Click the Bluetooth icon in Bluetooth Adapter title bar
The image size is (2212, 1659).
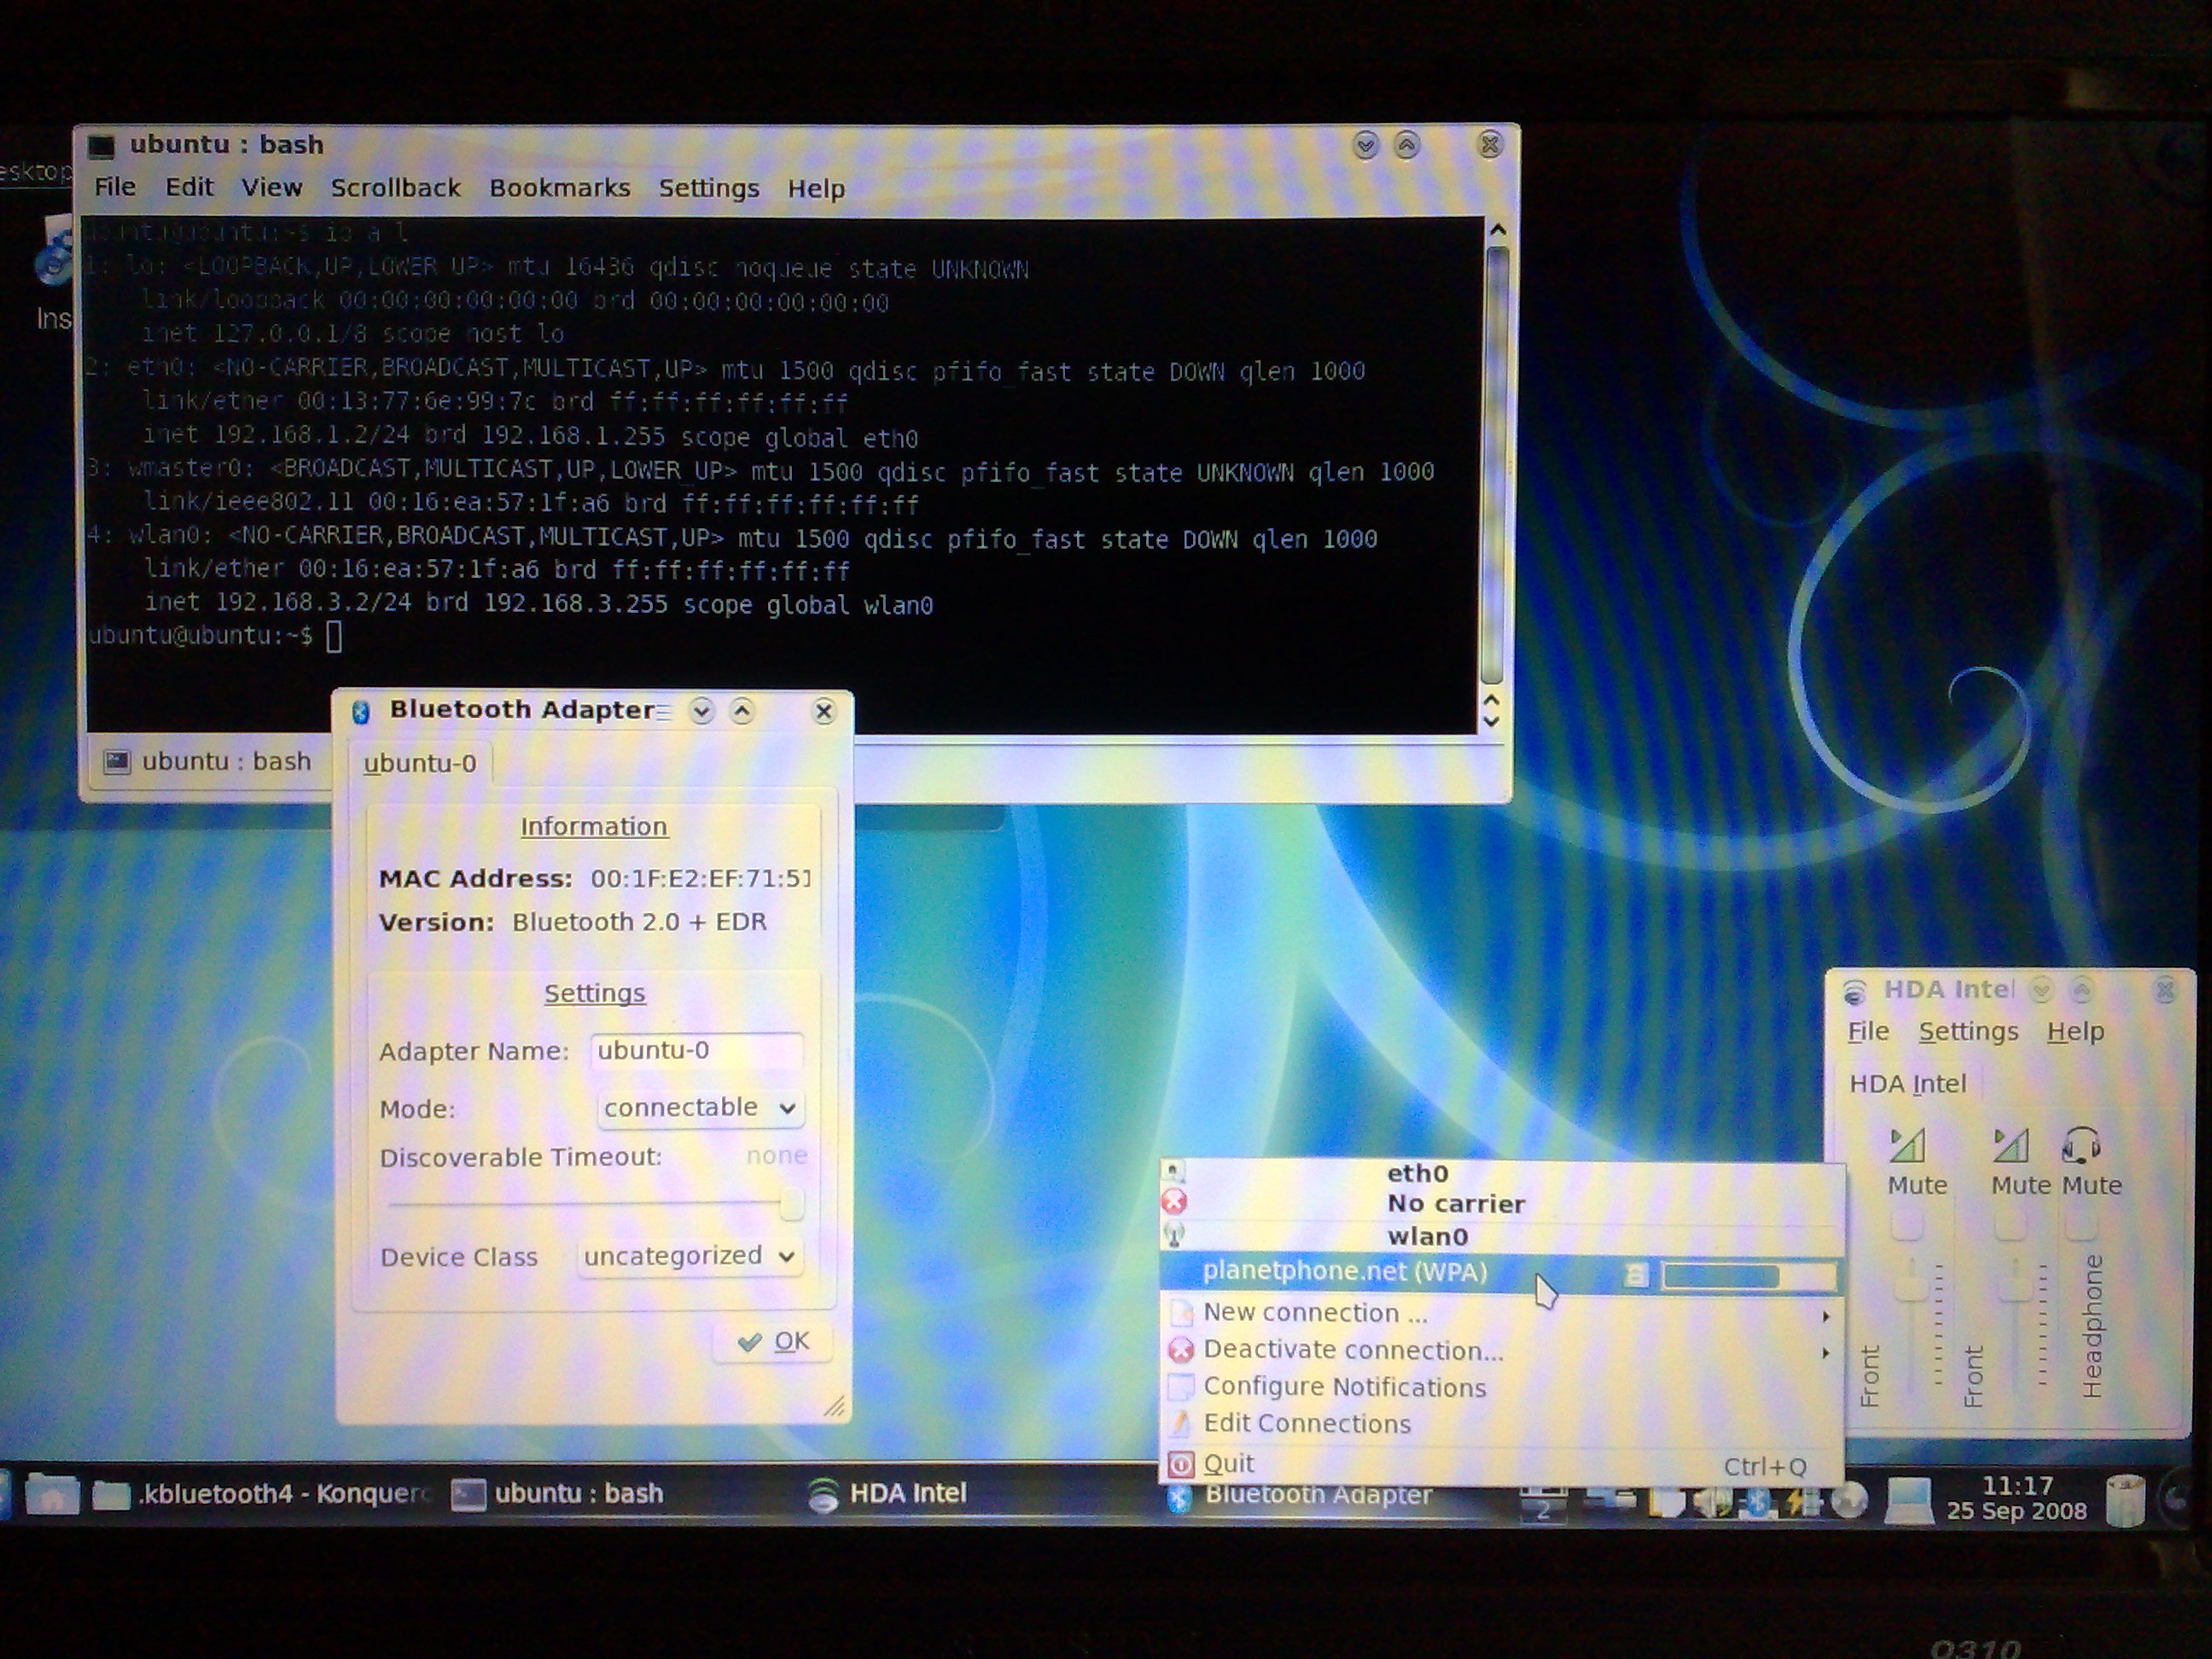(361, 711)
